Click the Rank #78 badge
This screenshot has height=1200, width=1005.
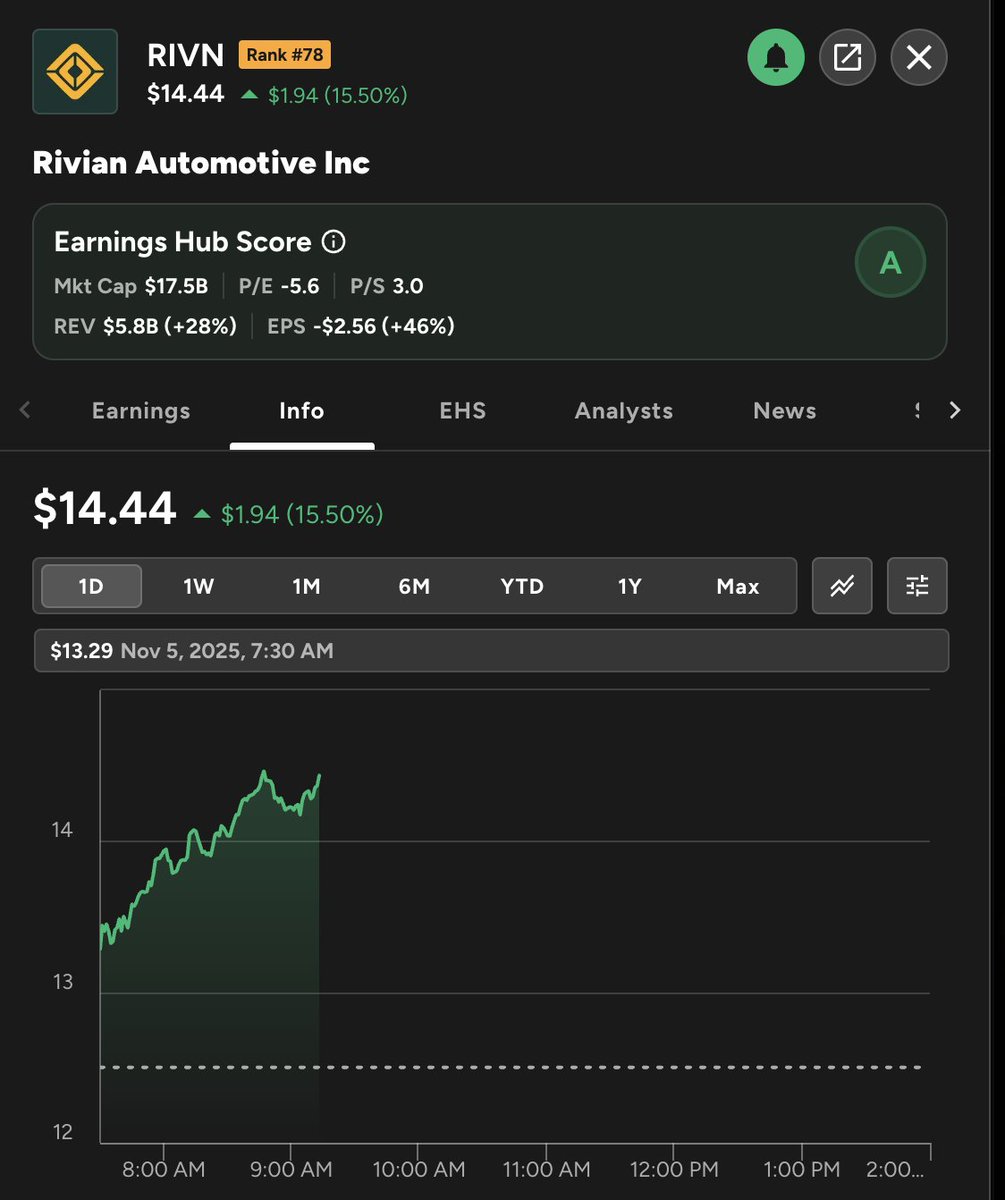[284, 54]
